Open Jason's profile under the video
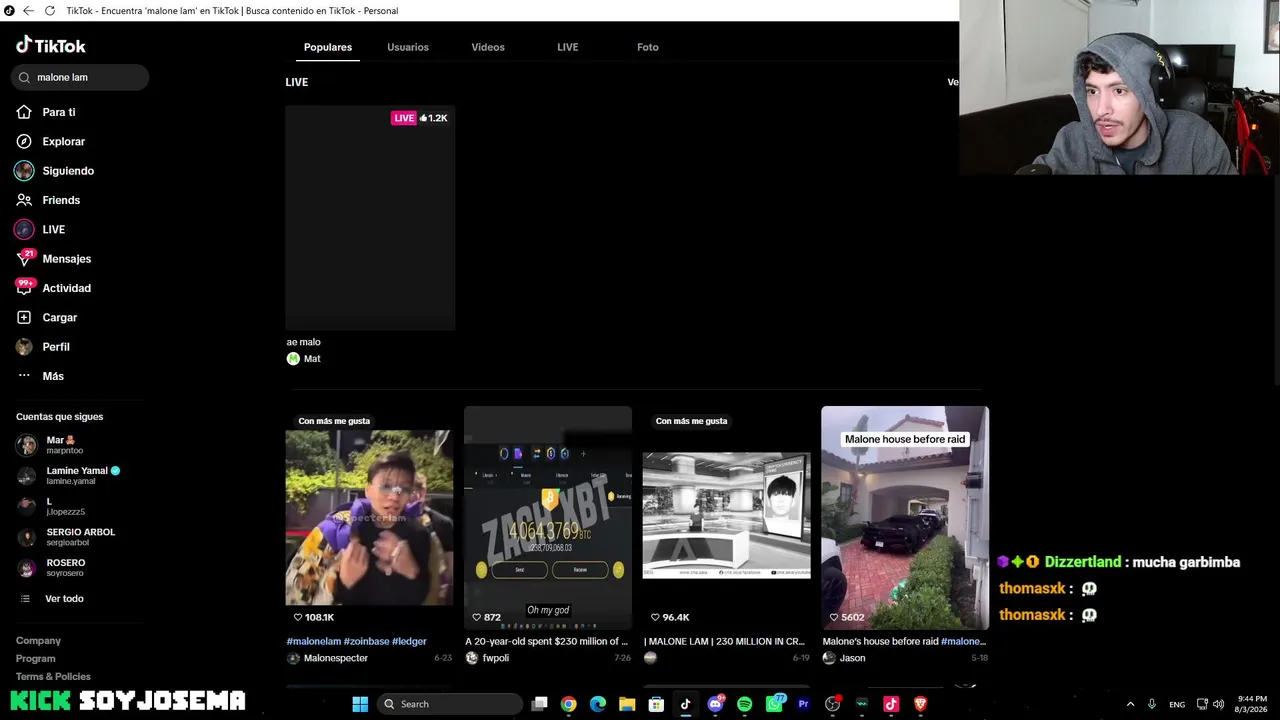1280x720 pixels. (x=844, y=658)
